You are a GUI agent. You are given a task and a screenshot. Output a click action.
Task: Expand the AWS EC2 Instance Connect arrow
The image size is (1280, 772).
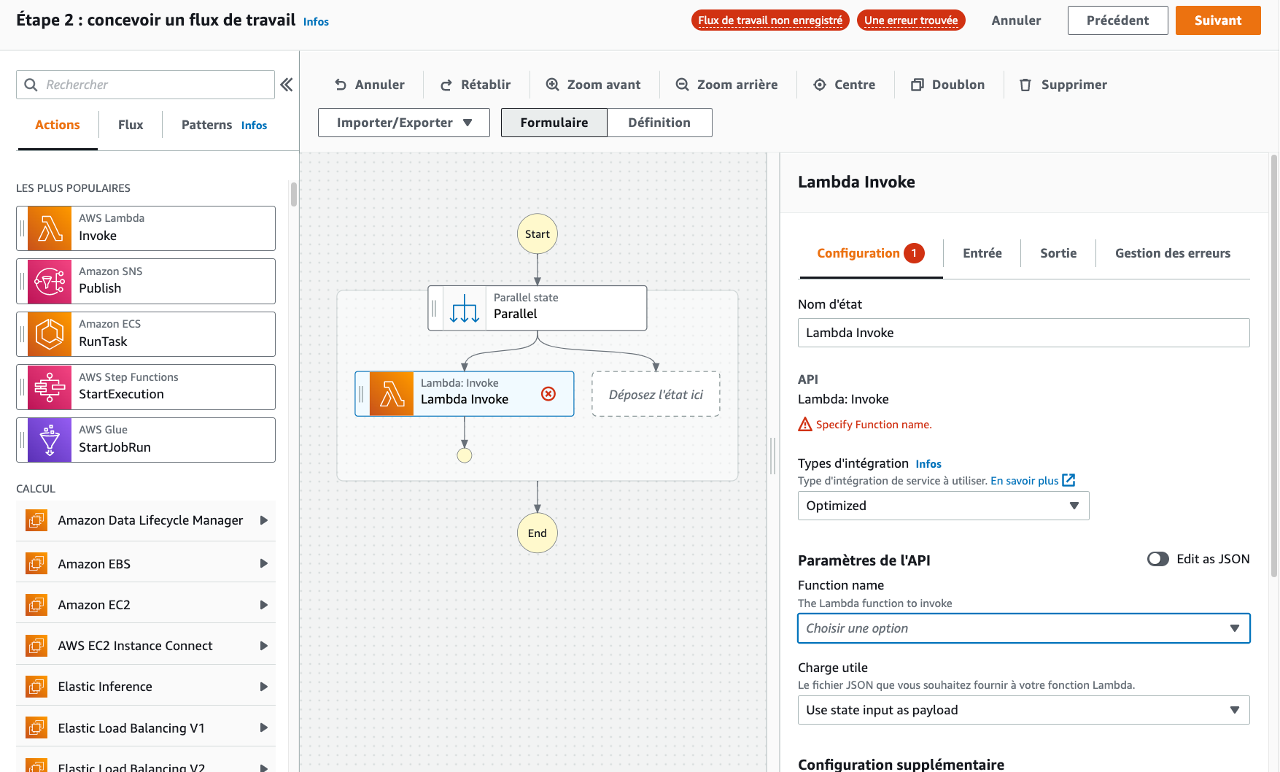tap(264, 645)
